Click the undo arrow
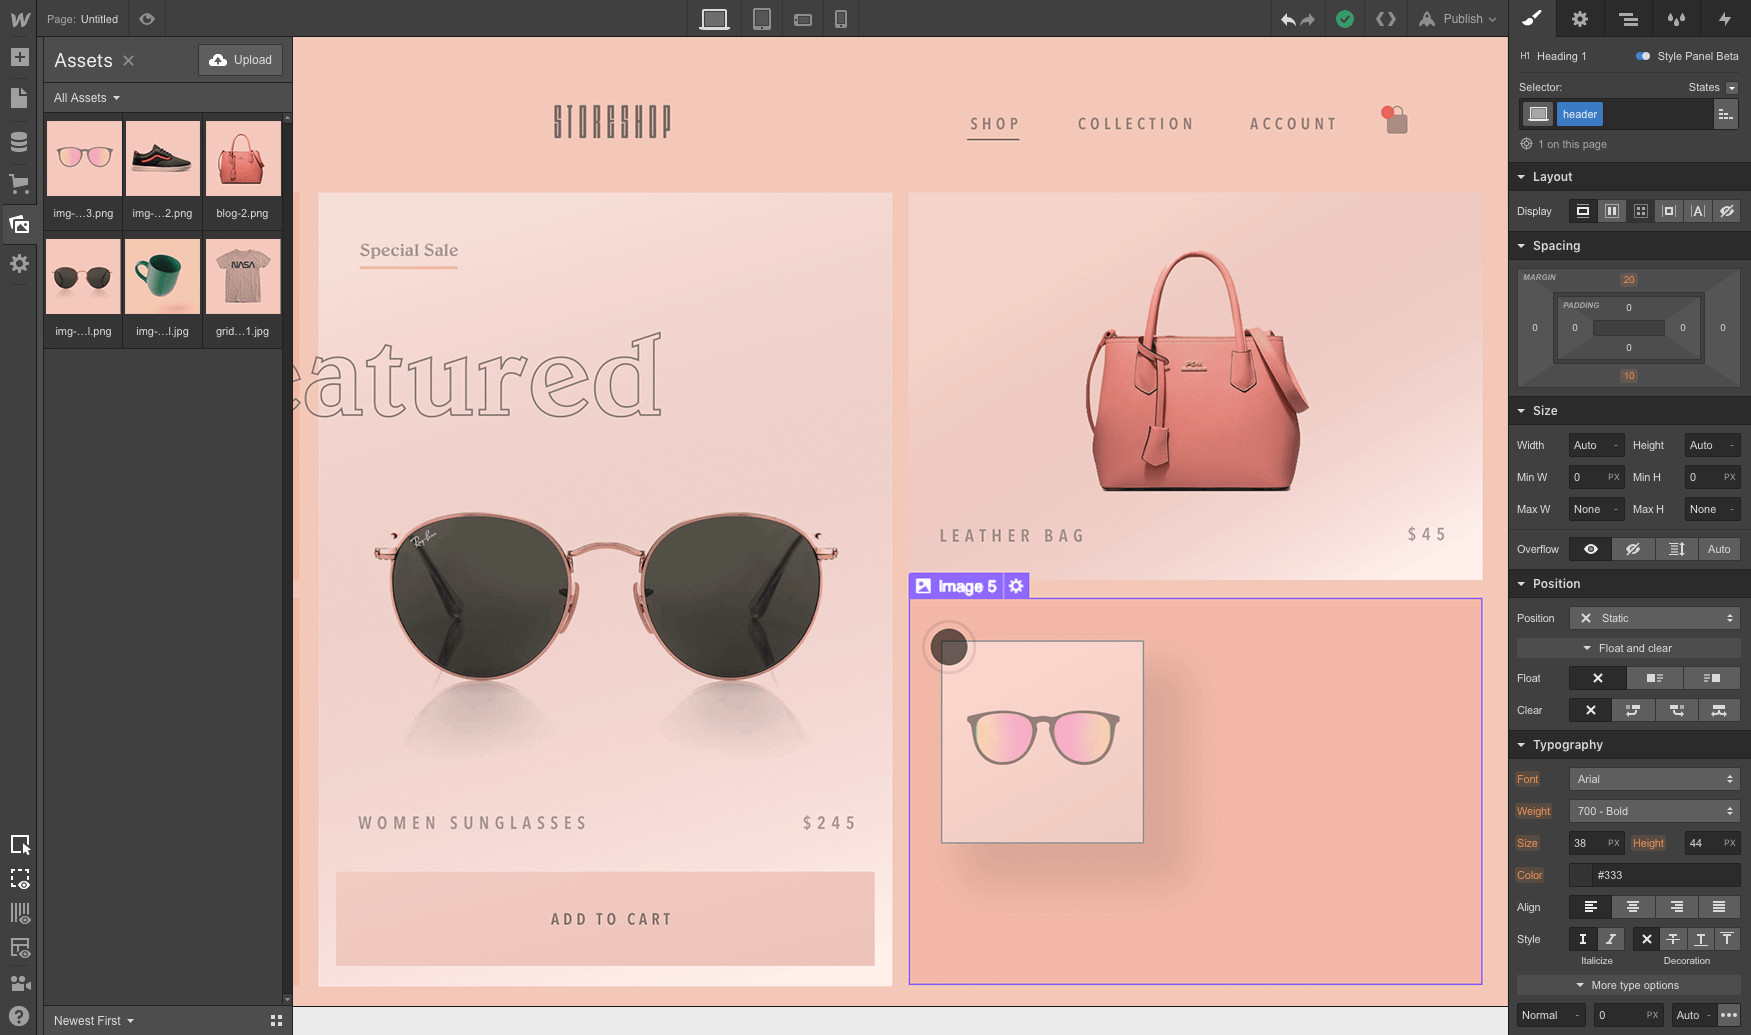1751x1035 pixels. (x=1287, y=18)
